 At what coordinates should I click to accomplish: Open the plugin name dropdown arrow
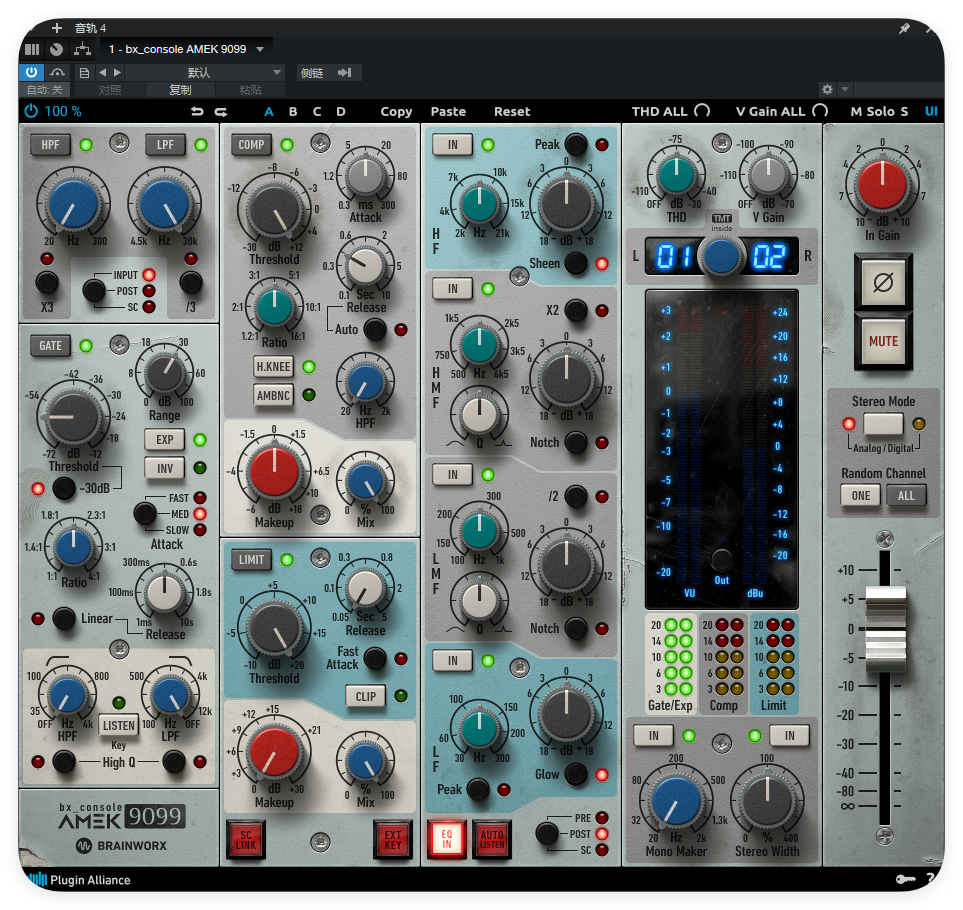pyautogui.click(x=260, y=49)
